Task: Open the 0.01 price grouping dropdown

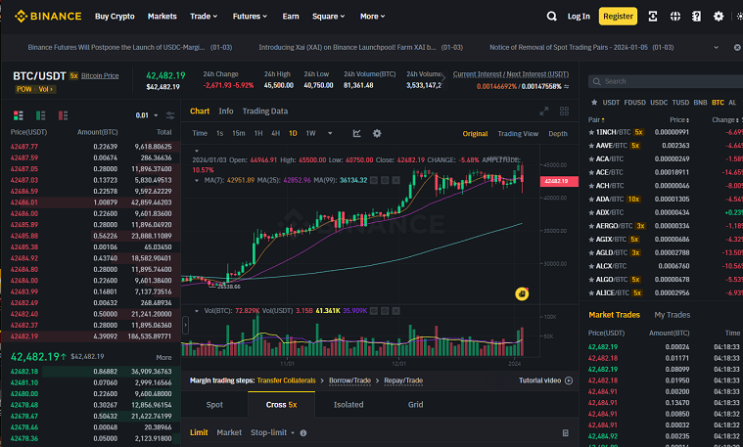Action: point(146,115)
